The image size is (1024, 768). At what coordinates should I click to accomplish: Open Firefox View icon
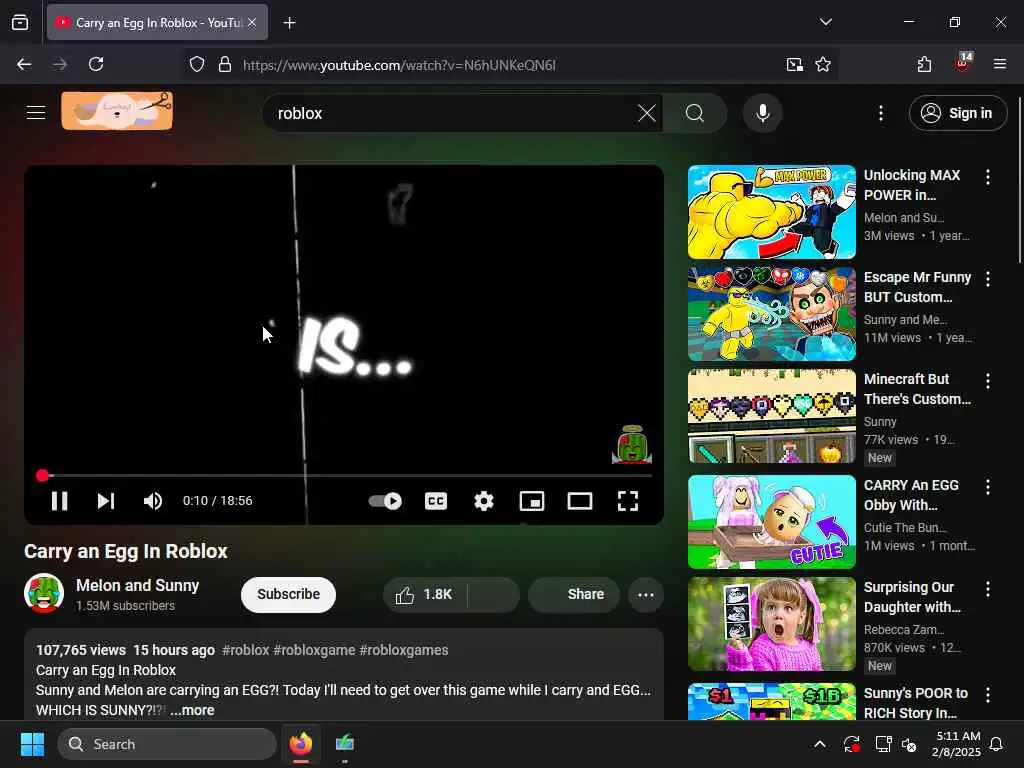point(20,22)
